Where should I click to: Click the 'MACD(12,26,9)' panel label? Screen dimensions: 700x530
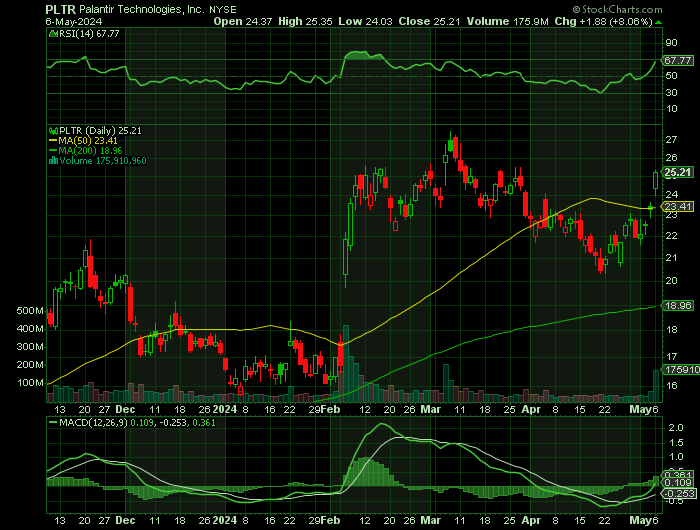(93, 423)
